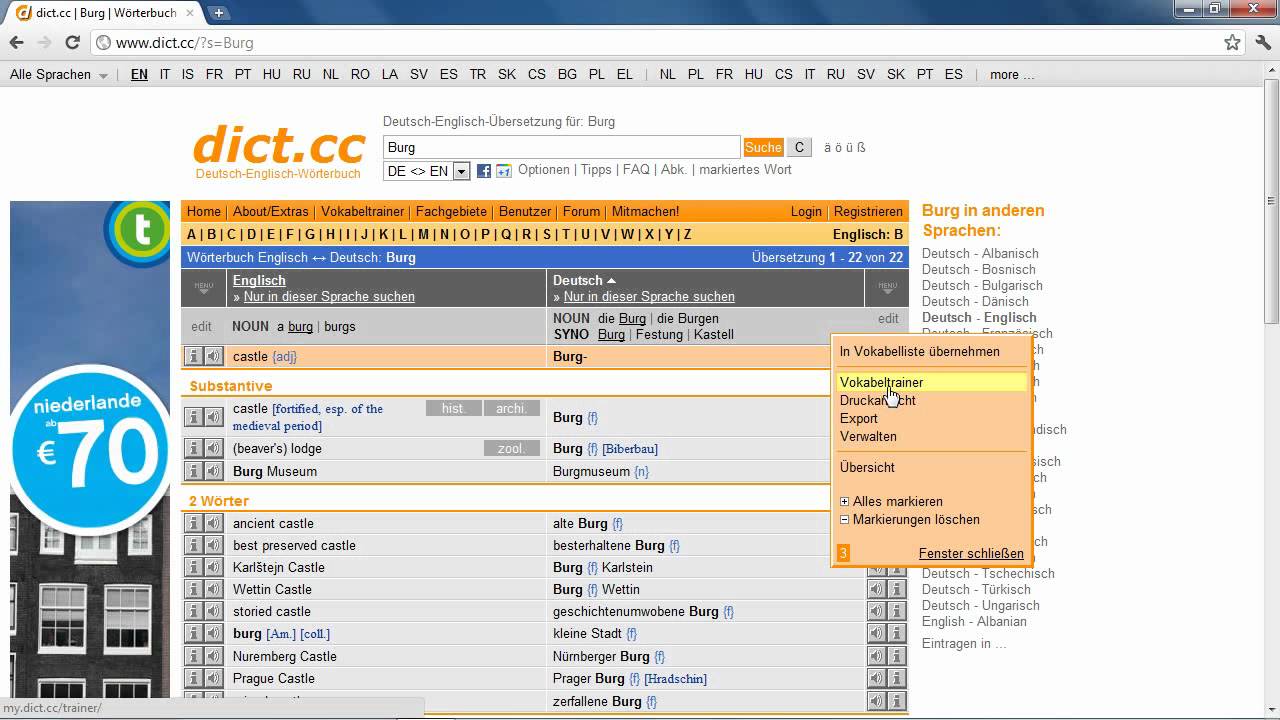Open the 'Login' link
Viewport: 1280px width, 720px height.
pos(806,211)
